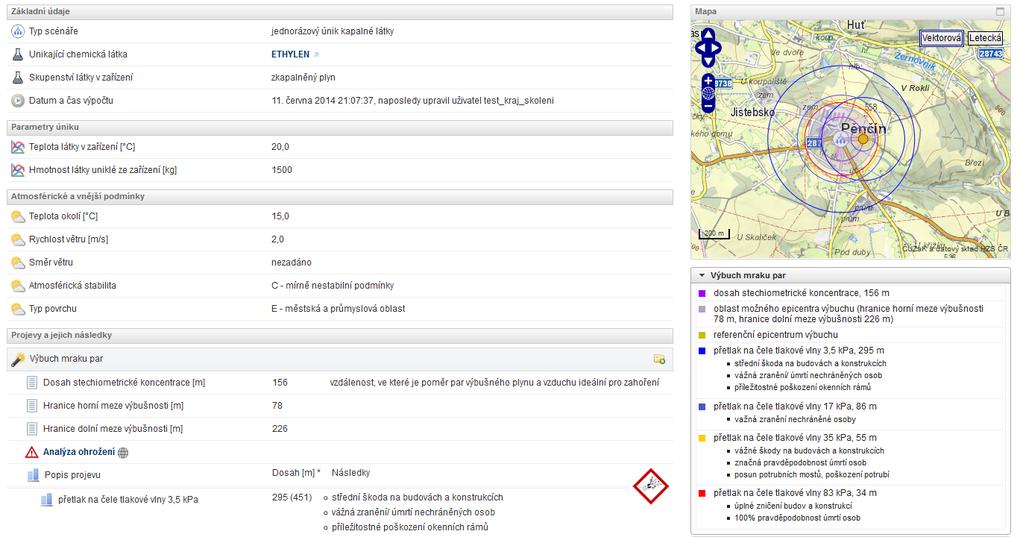Click the range value '295 (451)'
Image resolution: width=1023 pixels, height=537 pixels.
tap(292, 497)
